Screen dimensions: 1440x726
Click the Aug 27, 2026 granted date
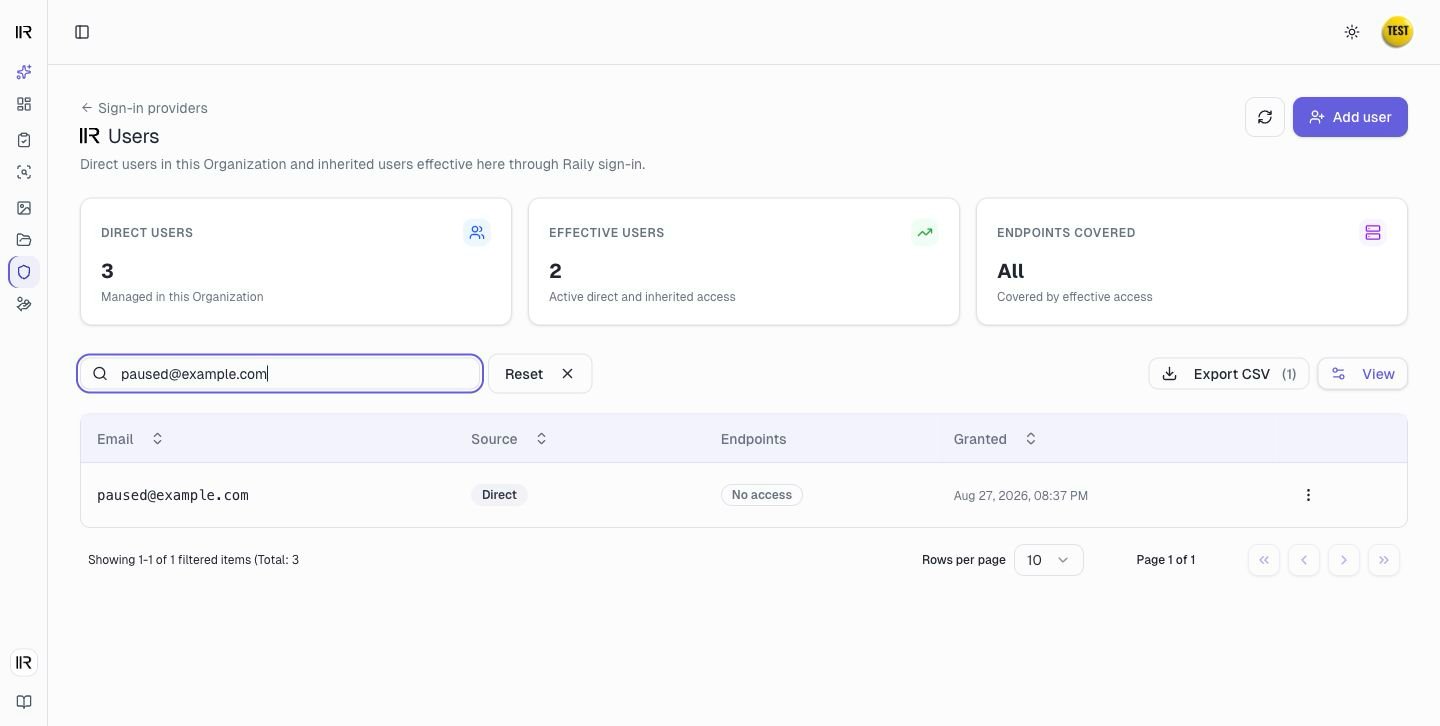coord(1021,496)
